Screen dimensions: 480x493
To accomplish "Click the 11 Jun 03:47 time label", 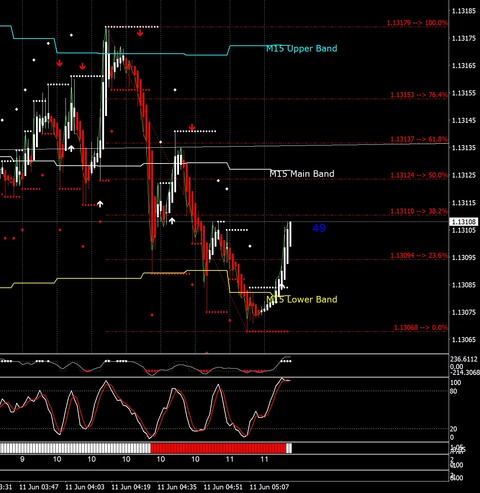I will point(39,487).
